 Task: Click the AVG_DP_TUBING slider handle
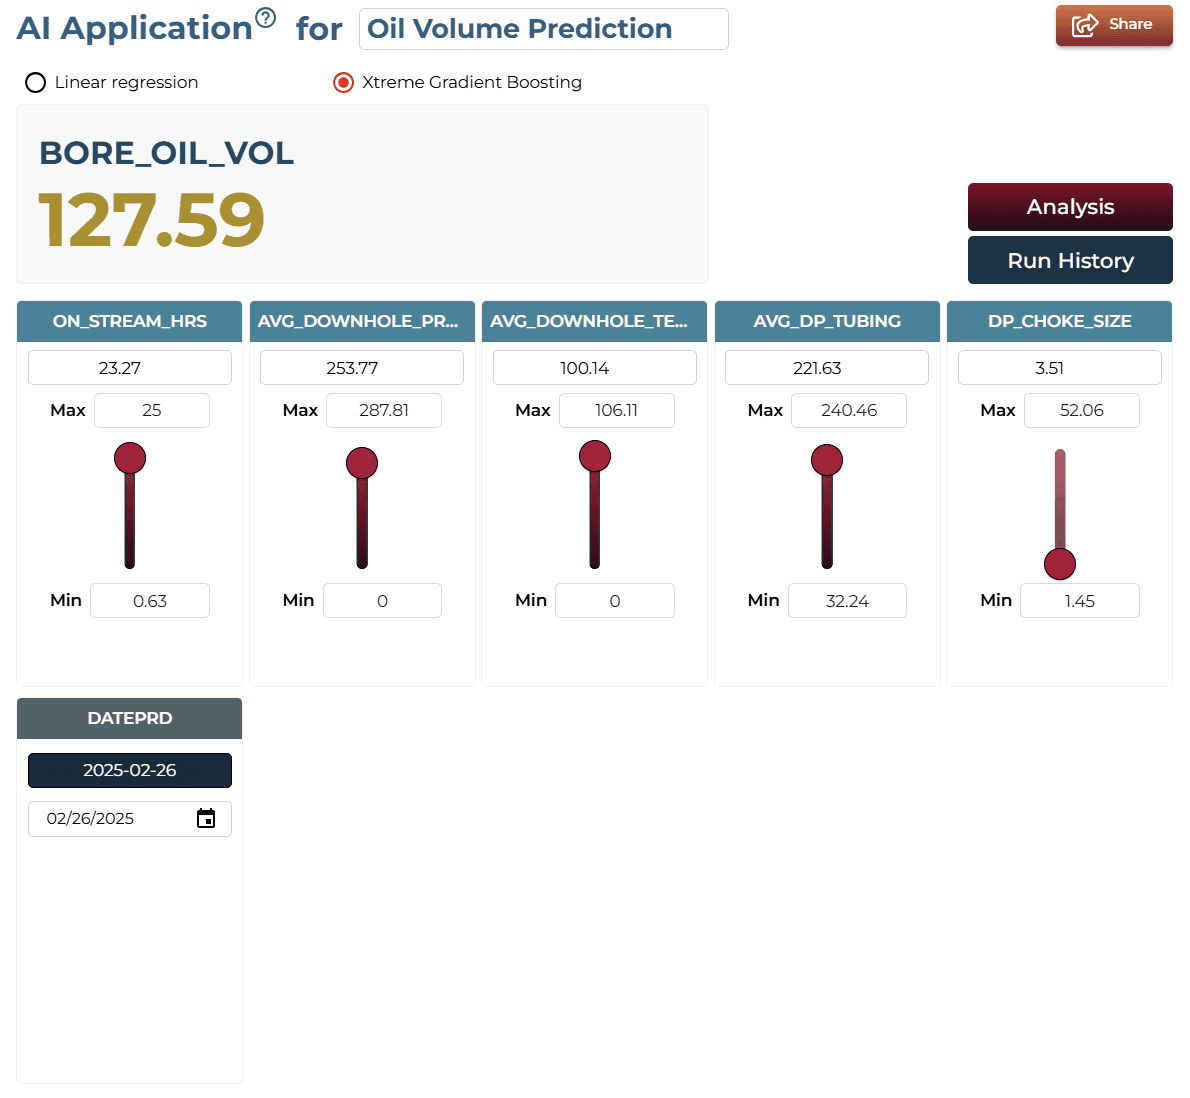click(x=826, y=460)
